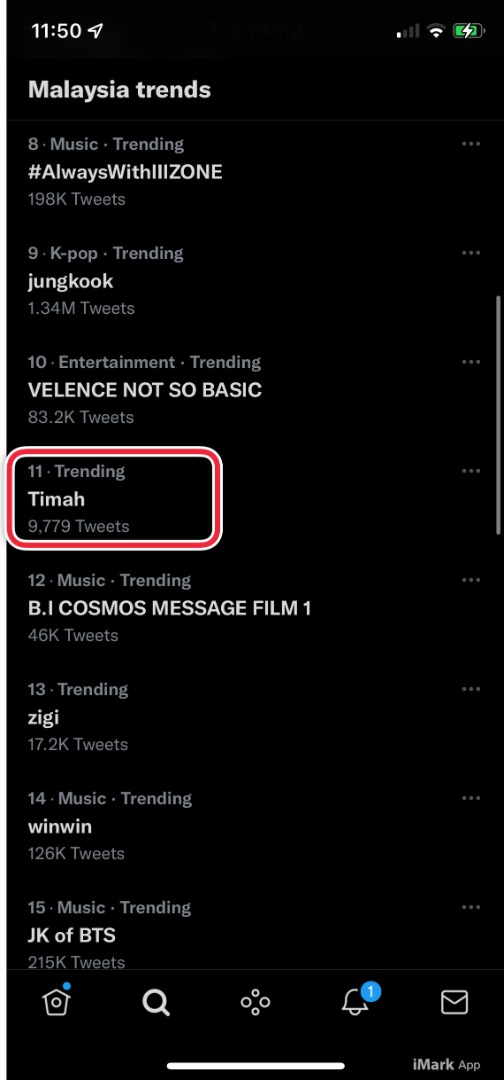504x1080 pixels.
Task: Open the Home tab icon
Action: 56,1001
